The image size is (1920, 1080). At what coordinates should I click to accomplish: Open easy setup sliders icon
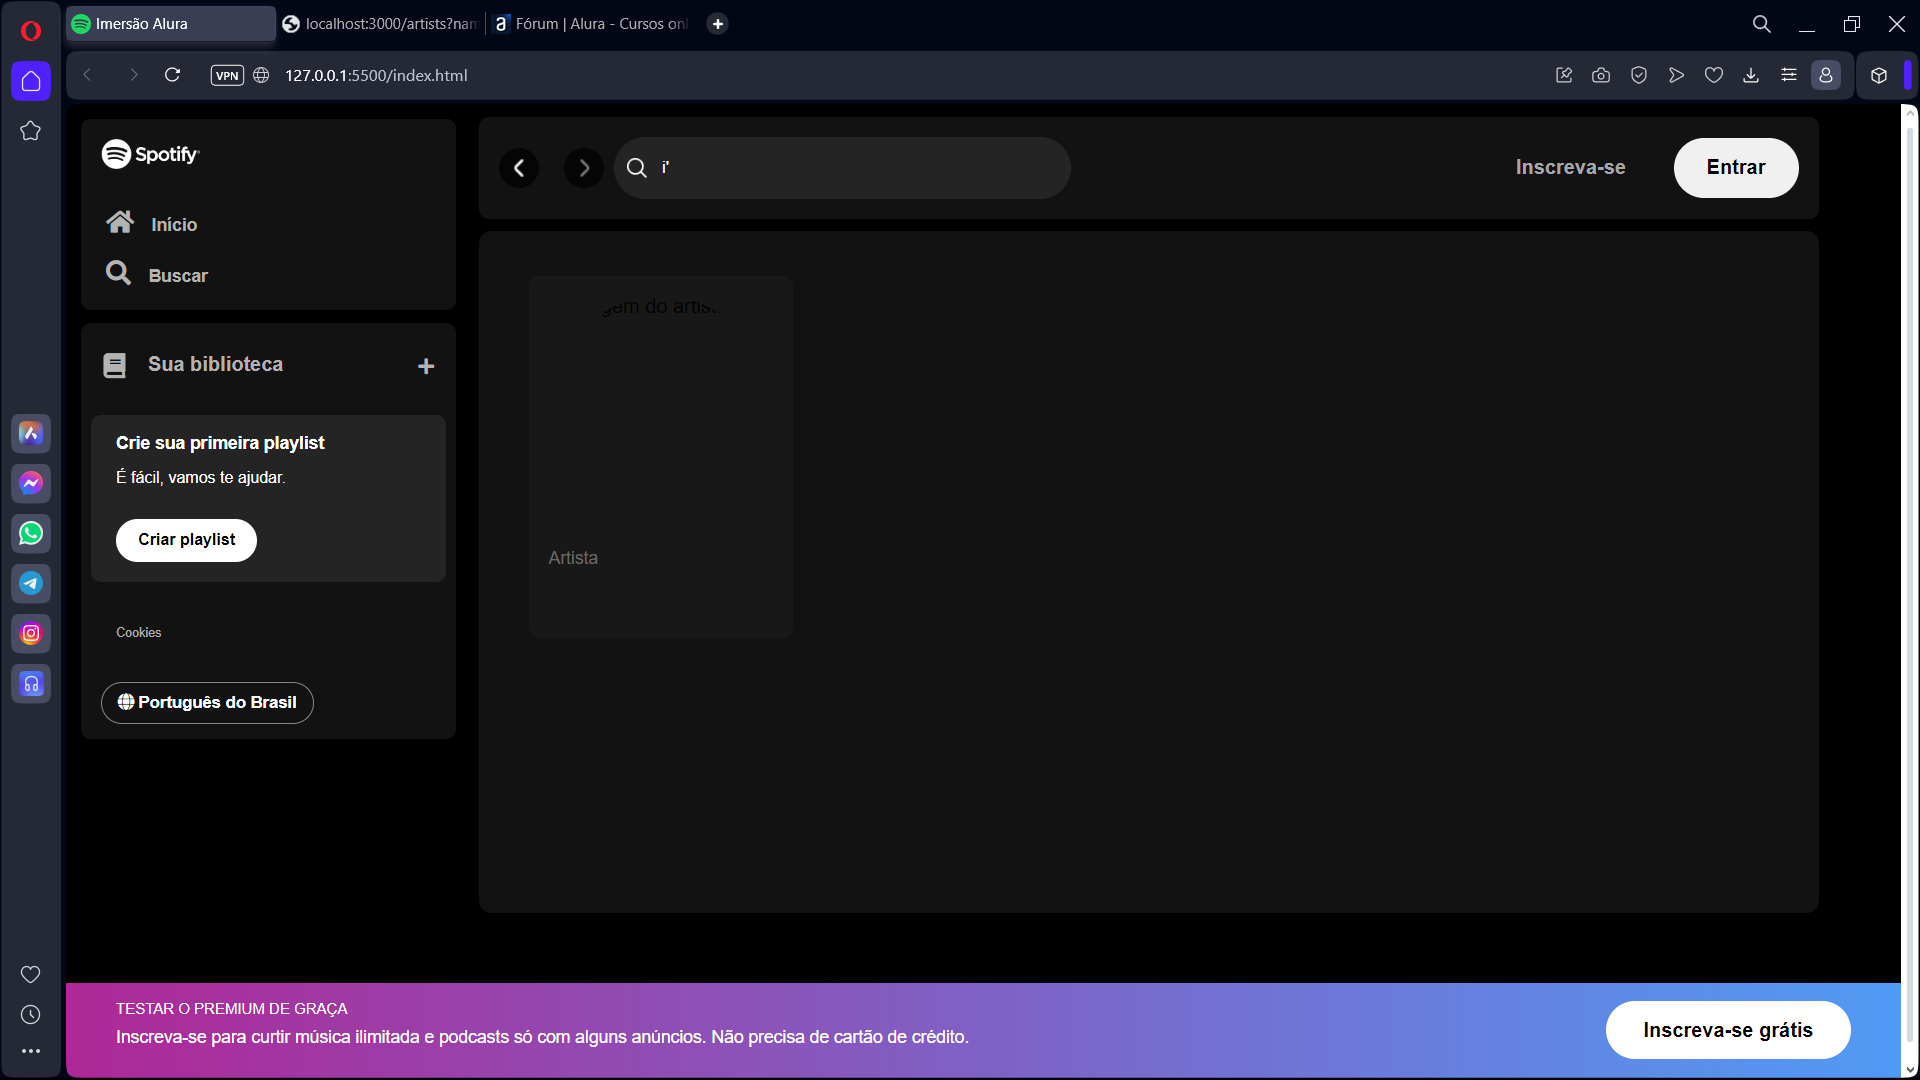tap(1789, 75)
